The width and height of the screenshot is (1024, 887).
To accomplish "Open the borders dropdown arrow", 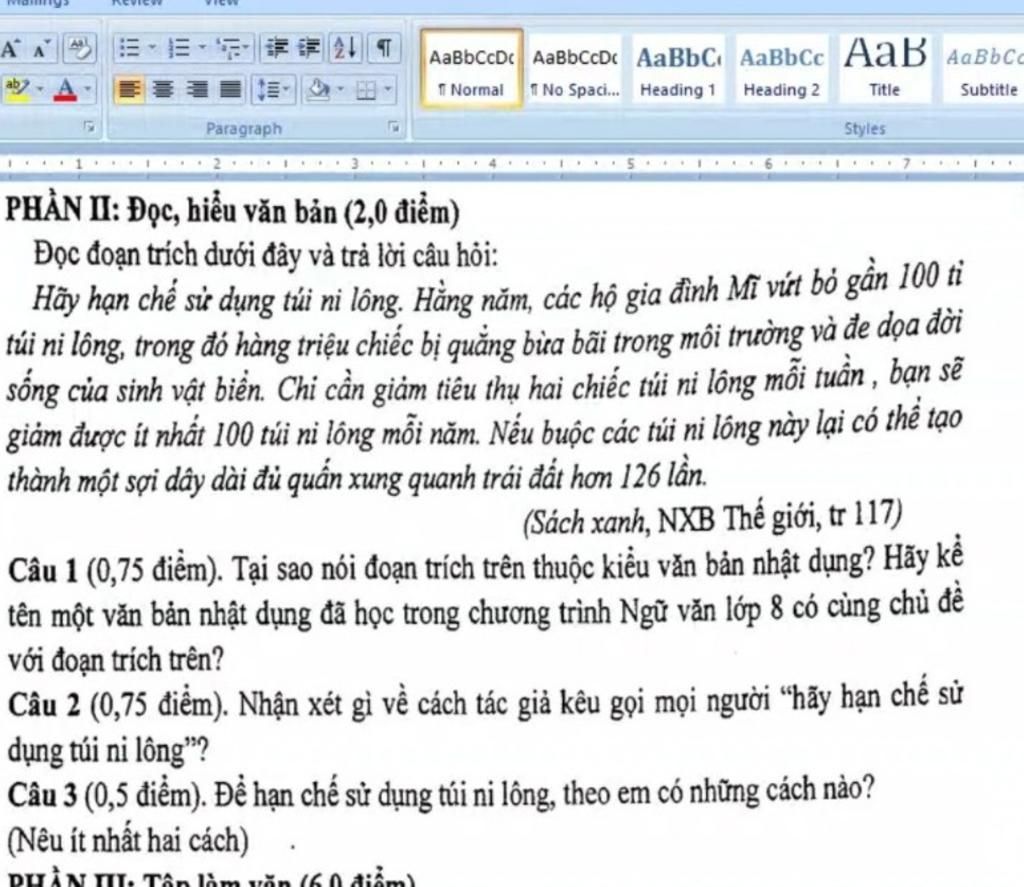I will point(388,89).
